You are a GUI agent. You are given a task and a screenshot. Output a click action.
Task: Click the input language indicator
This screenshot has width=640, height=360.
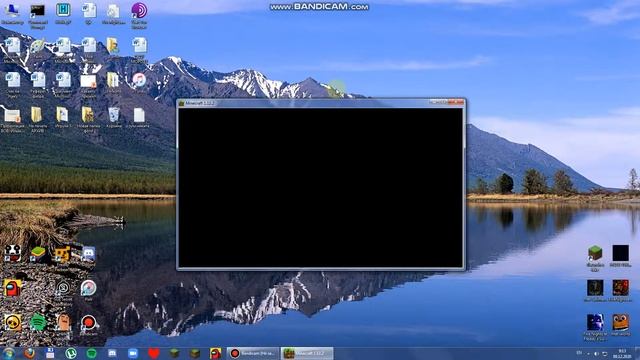pyautogui.click(x=579, y=353)
